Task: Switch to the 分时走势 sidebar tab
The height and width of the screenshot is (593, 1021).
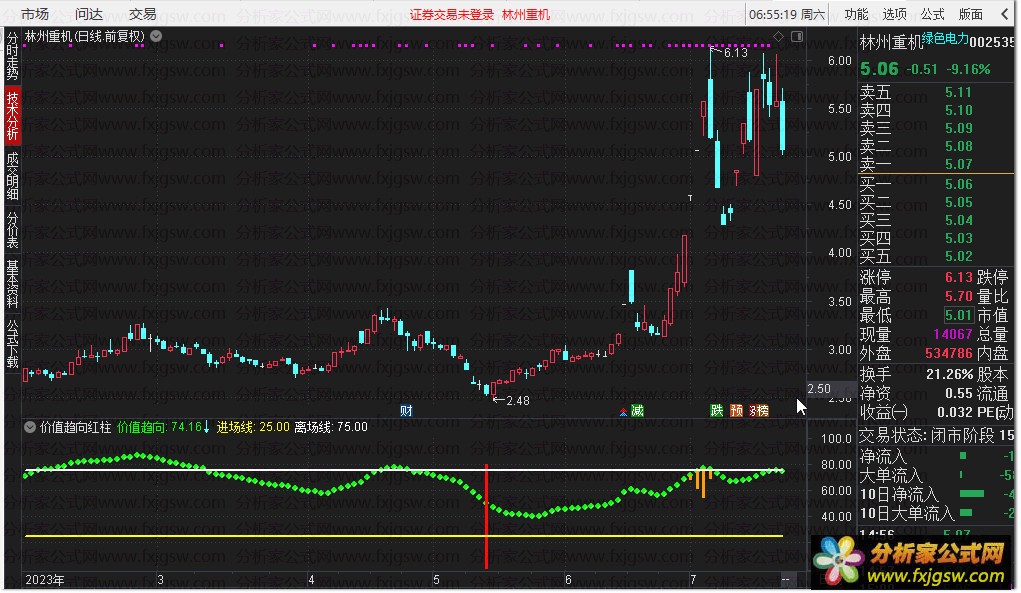Action: [12, 55]
